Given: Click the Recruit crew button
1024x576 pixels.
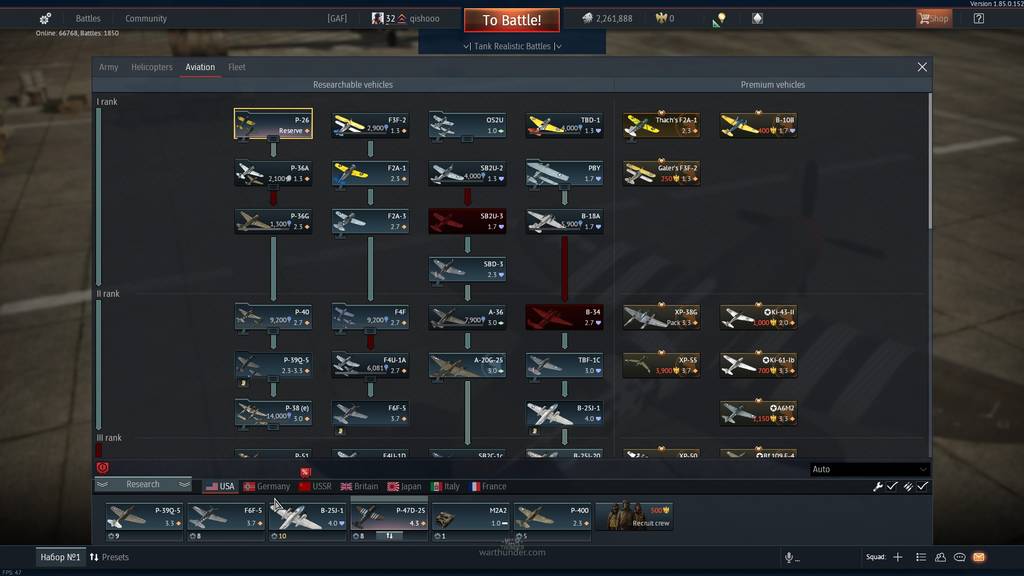Looking at the screenshot, I should tap(640, 517).
